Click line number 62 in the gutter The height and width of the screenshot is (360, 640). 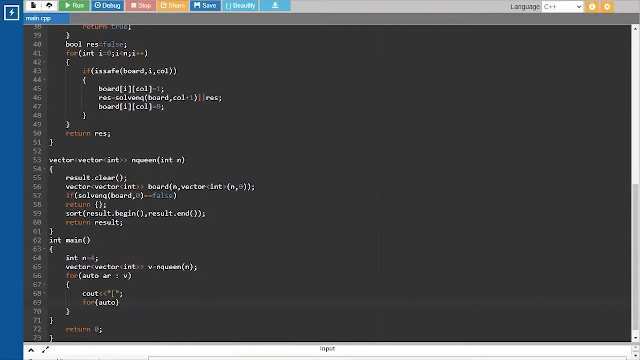click(37, 240)
